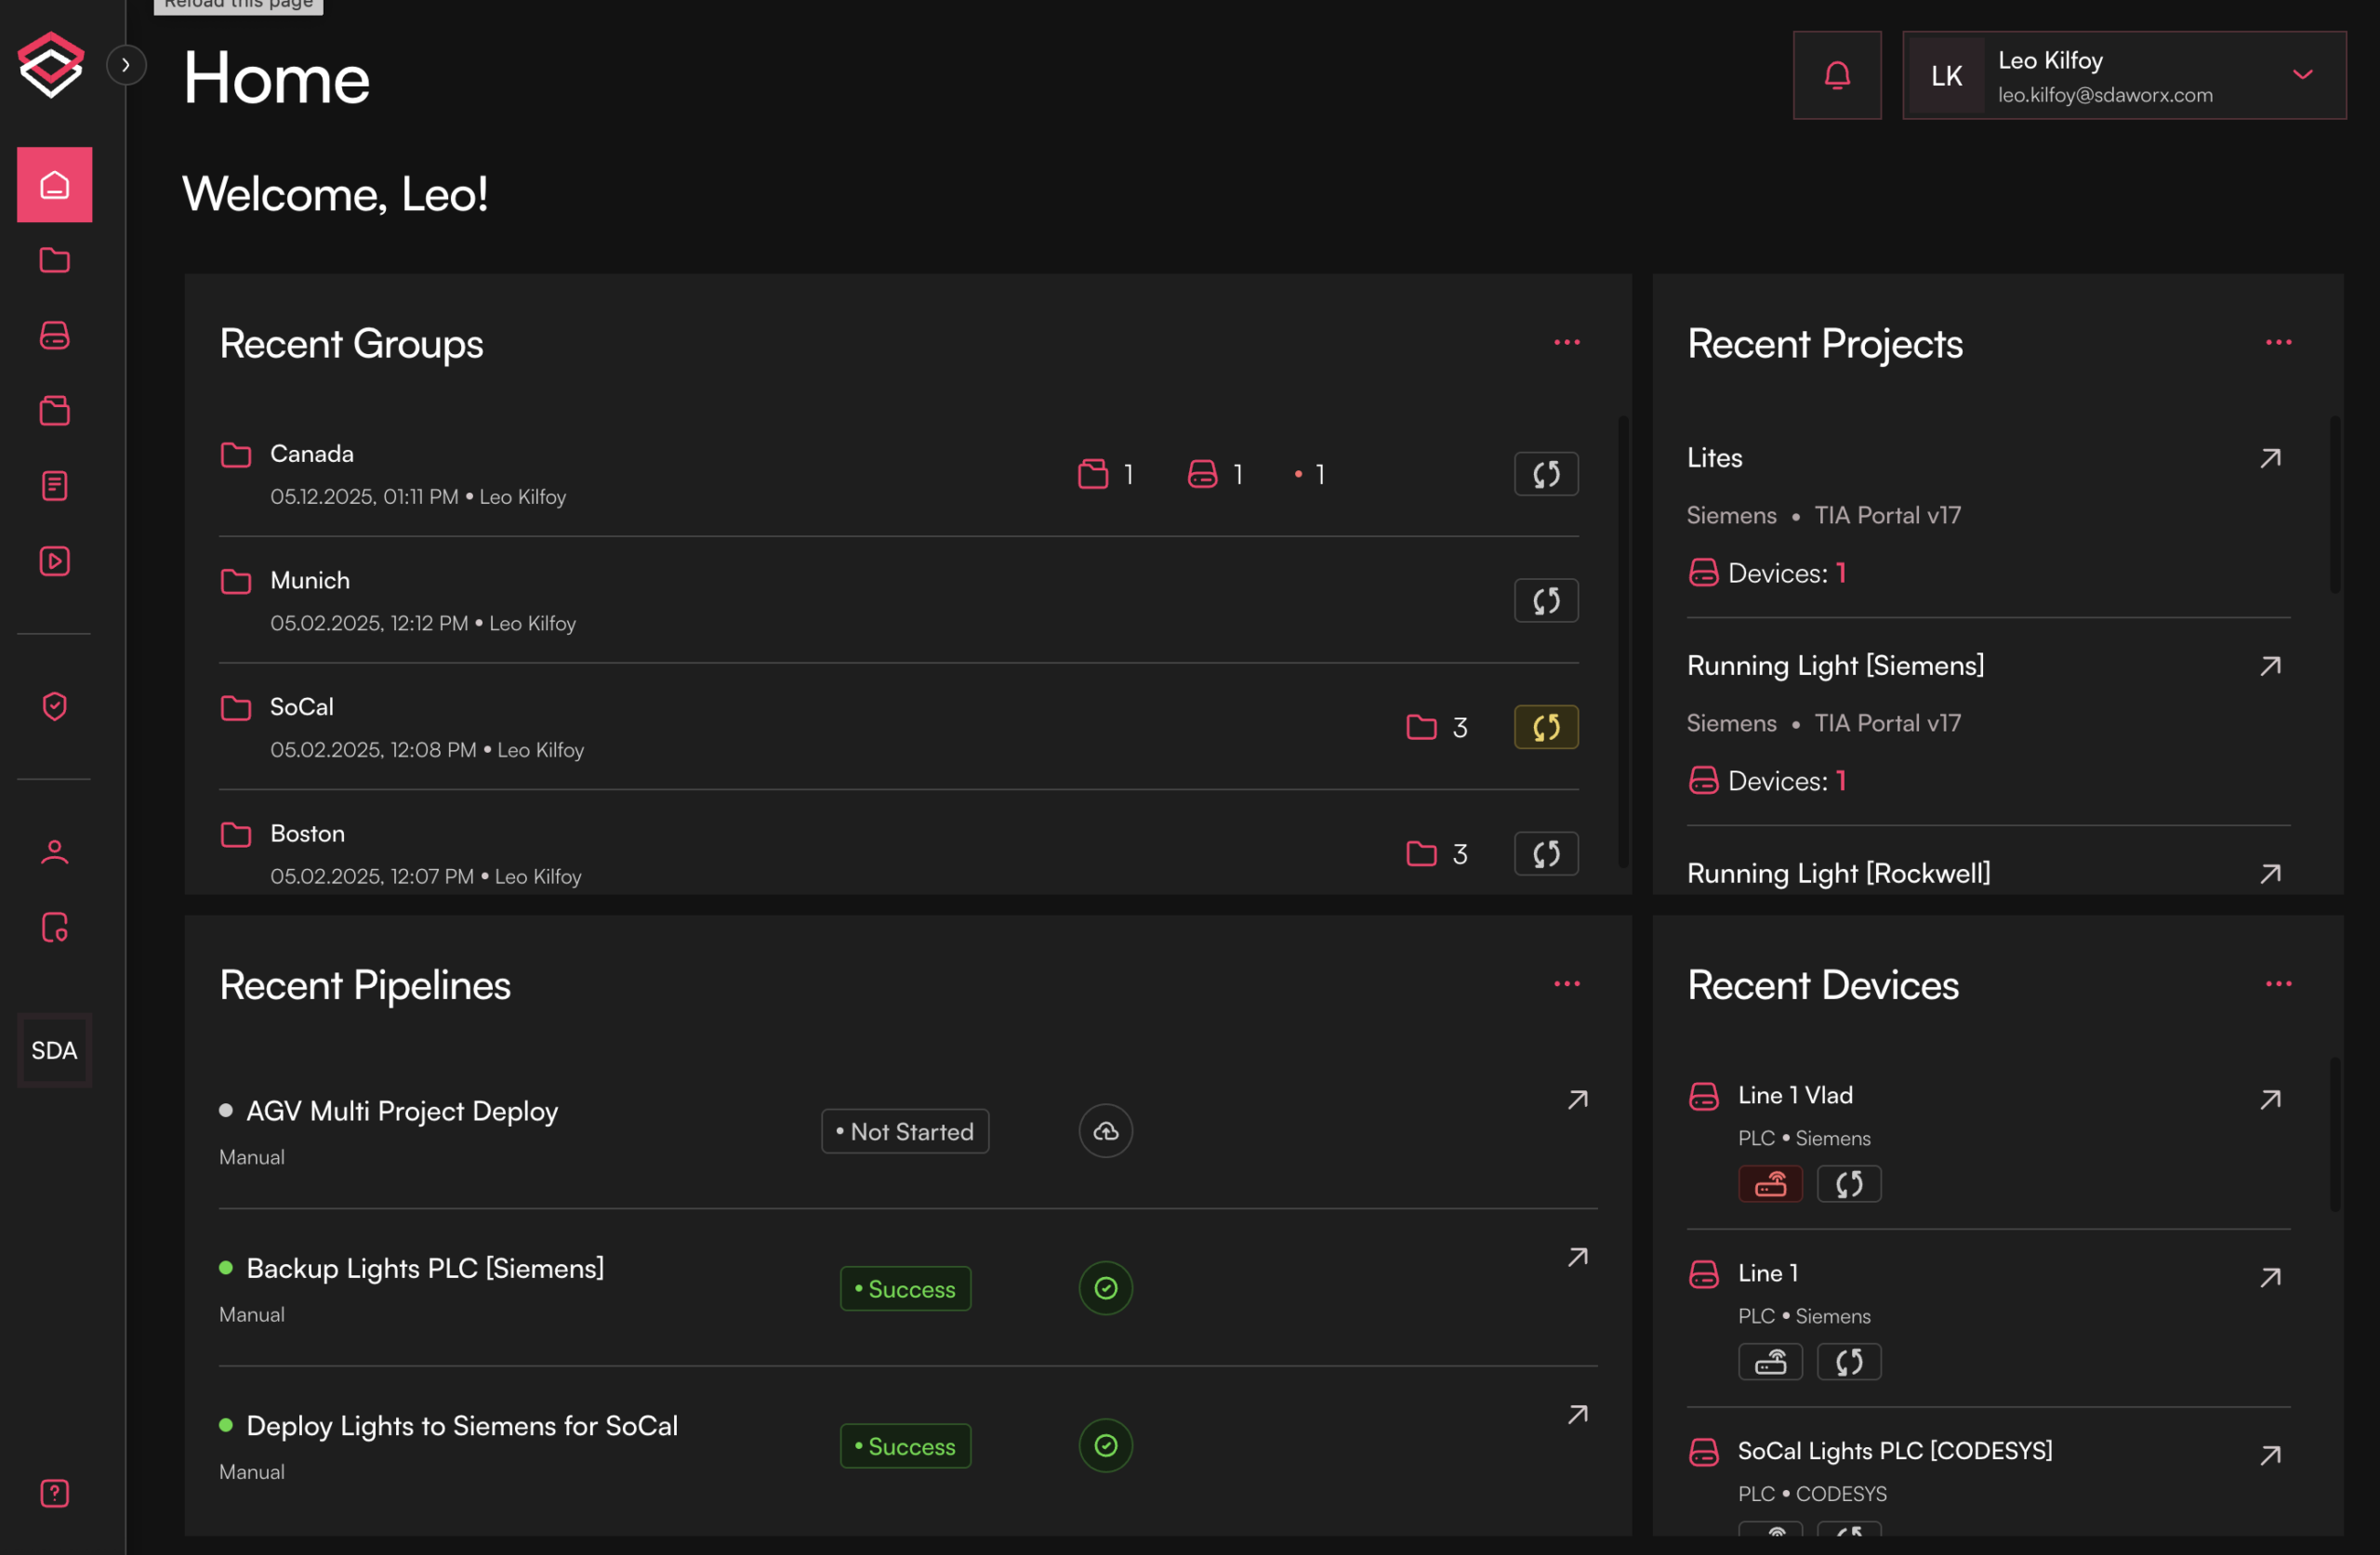Open the Users person sidebar icon
2380x1555 pixels.
[54, 852]
